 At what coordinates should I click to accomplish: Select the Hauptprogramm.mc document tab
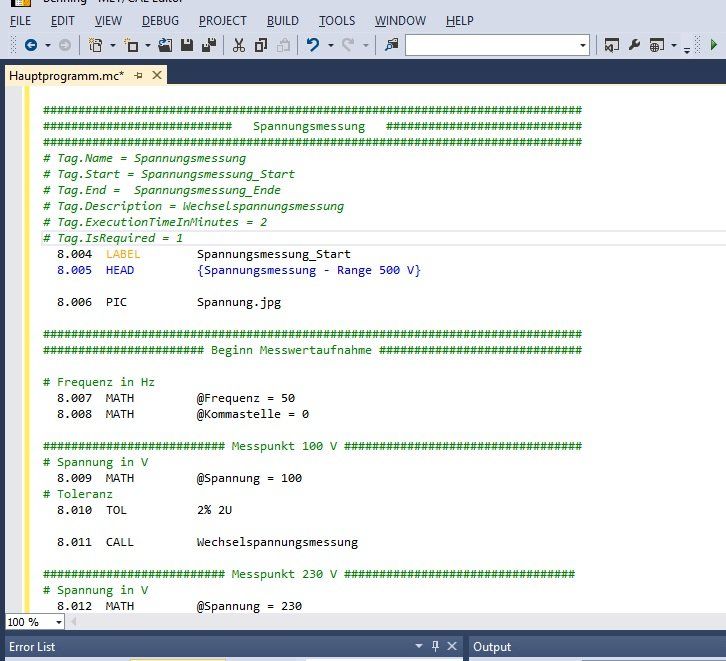coord(66,76)
